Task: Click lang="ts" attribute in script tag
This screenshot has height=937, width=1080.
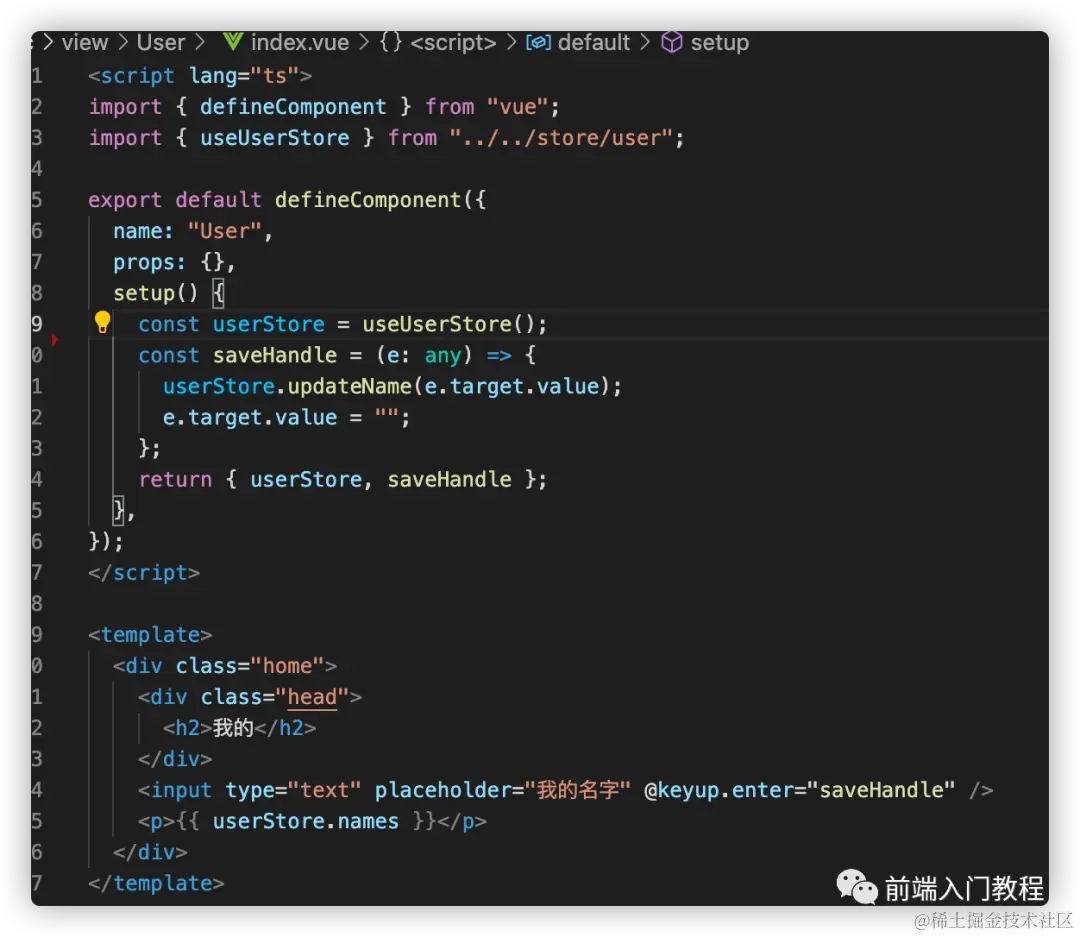Action: (x=244, y=76)
